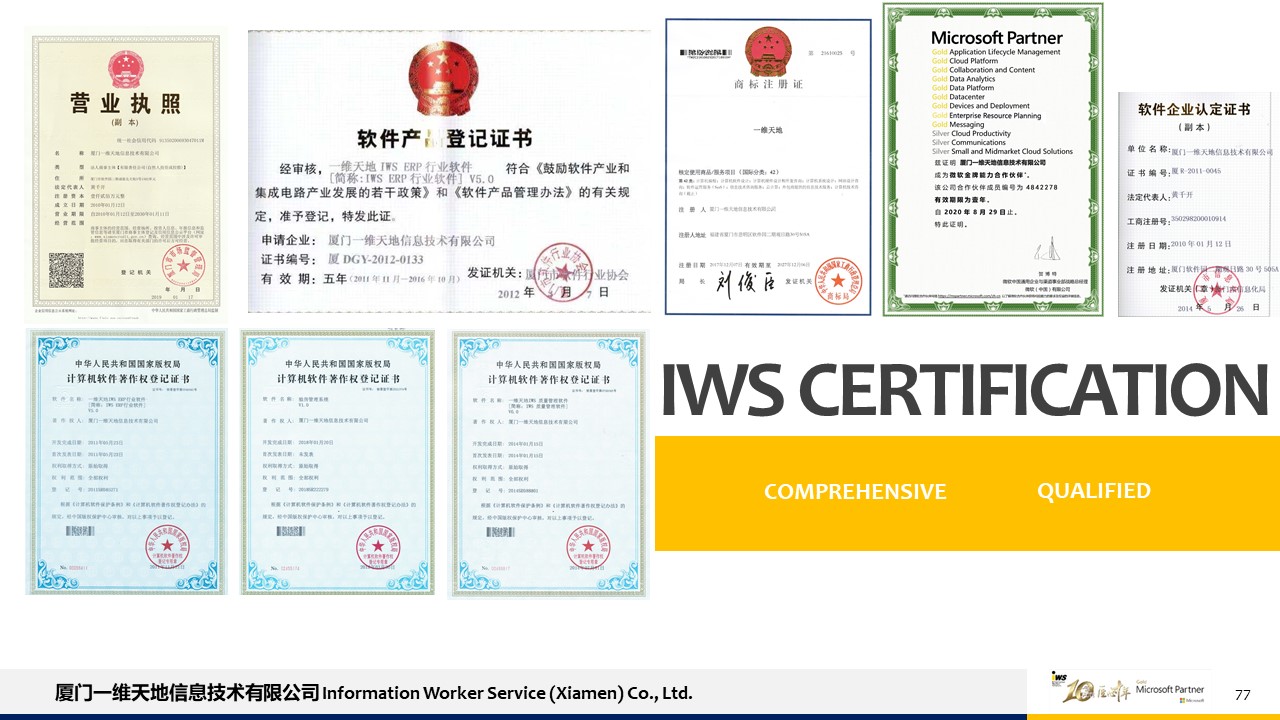Click the QUALIFIED label
The height and width of the screenshot is (720, 1280).
tap(1093, 491)
